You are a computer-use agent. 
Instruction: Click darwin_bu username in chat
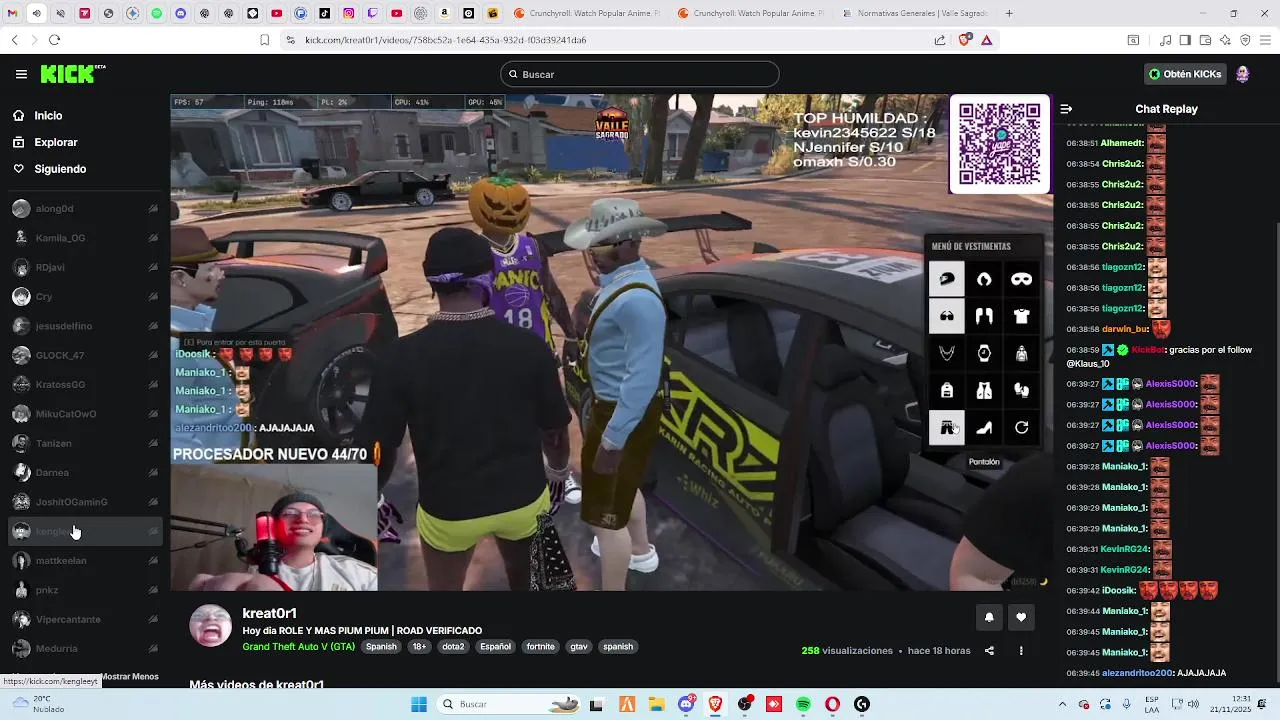coord(1124,329)
